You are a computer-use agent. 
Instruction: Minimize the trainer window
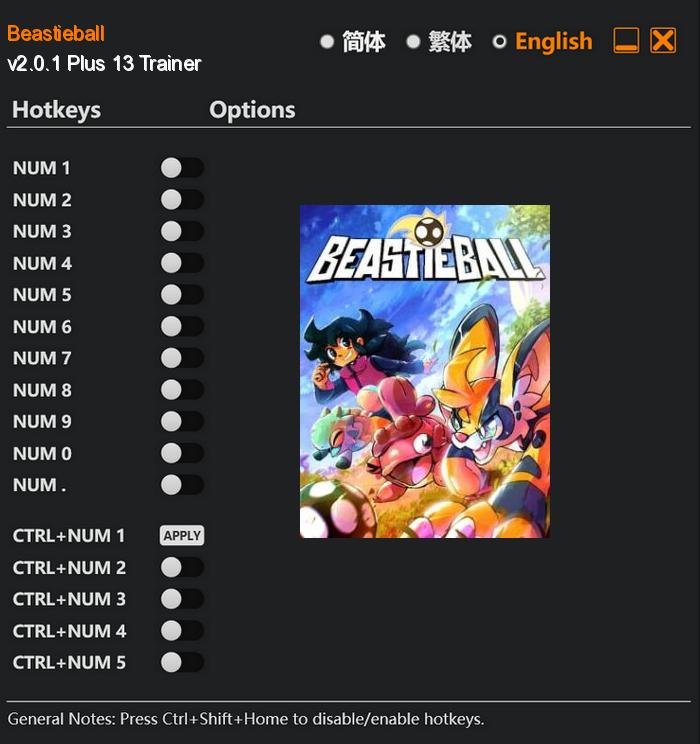[626, 40]
